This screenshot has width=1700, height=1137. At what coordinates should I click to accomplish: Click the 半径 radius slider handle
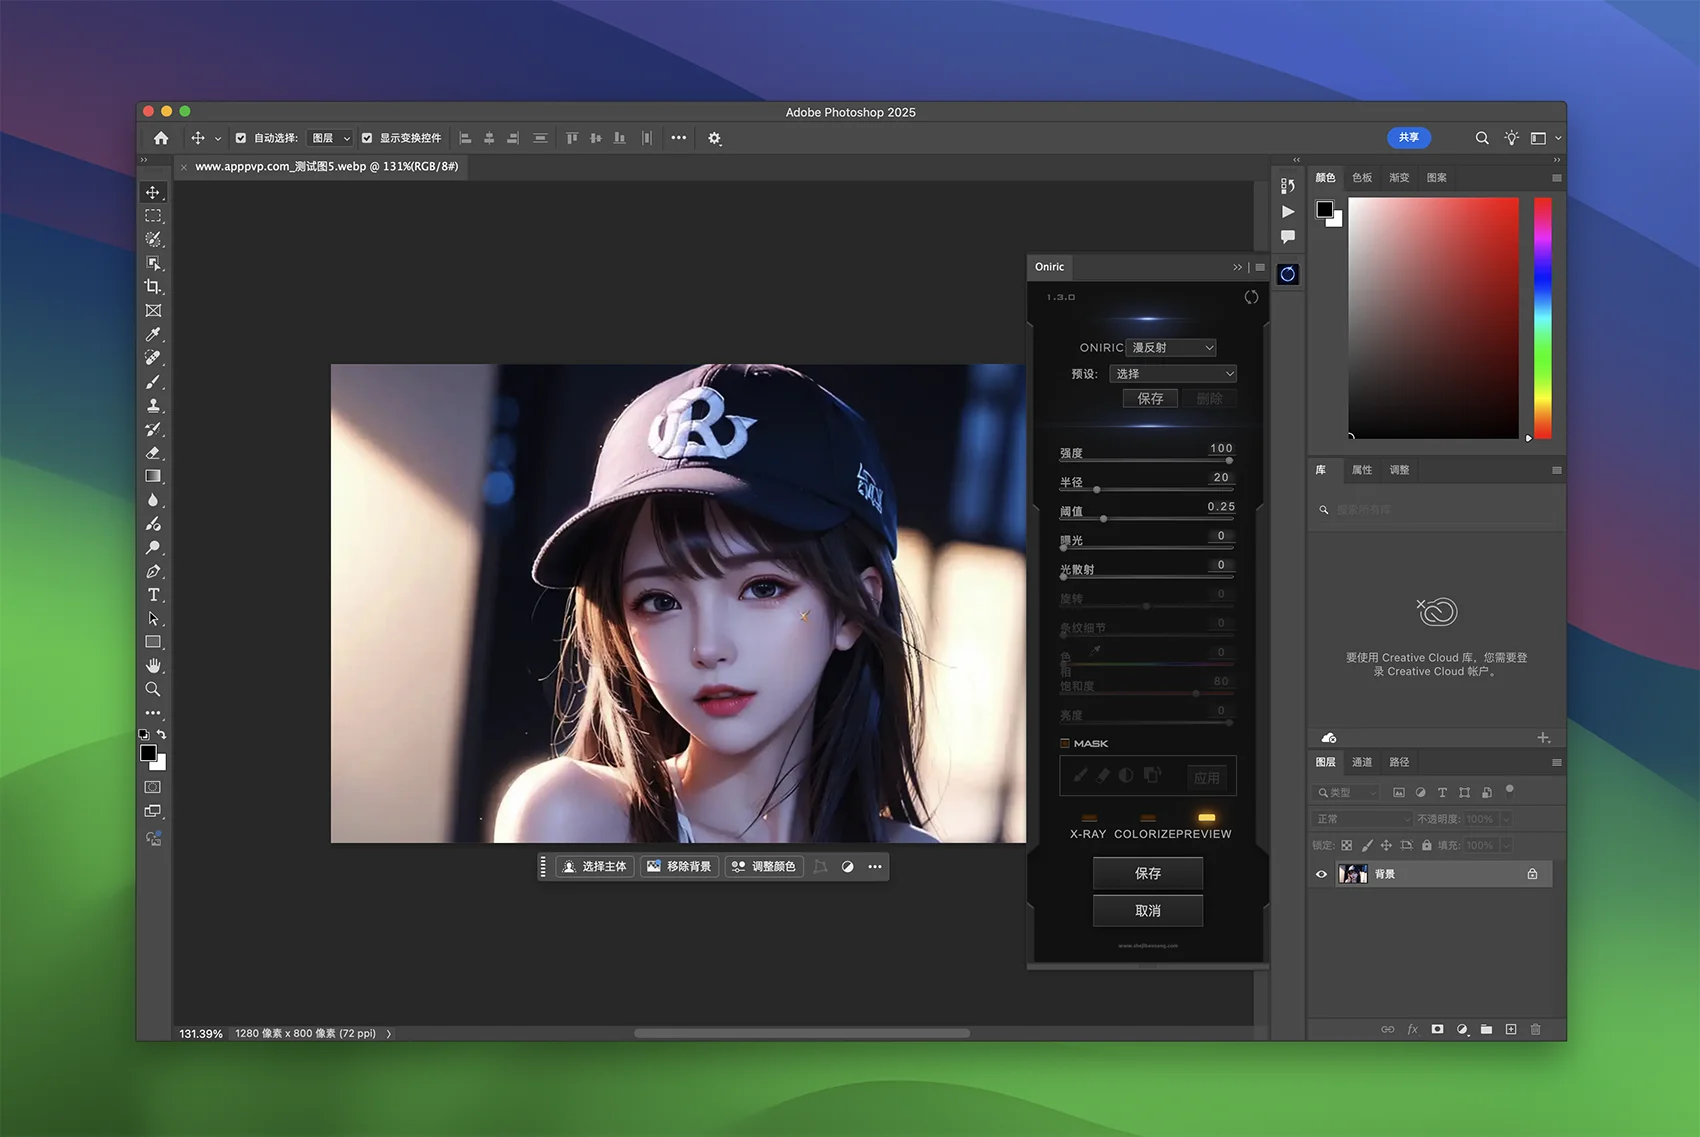(x=1097, y=490)
